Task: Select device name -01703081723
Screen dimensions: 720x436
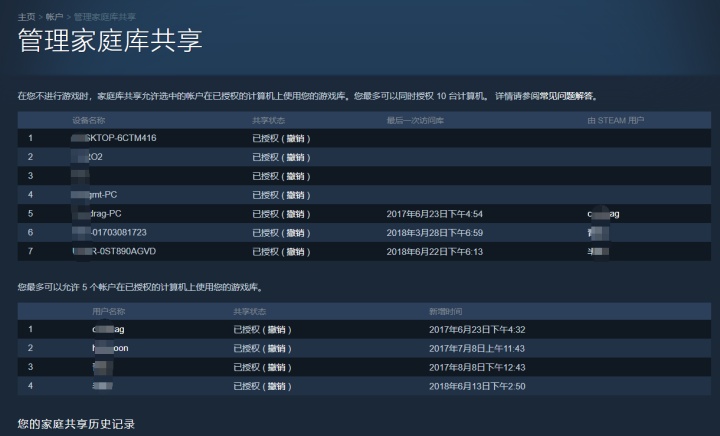Action: coord(109,232)
